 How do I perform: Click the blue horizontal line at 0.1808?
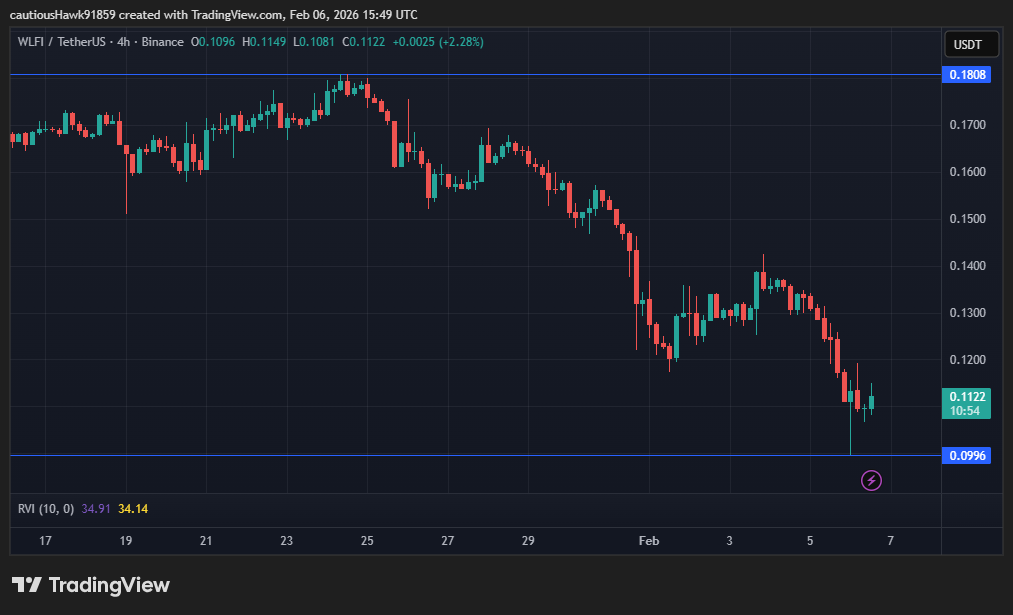click(500, 75)
